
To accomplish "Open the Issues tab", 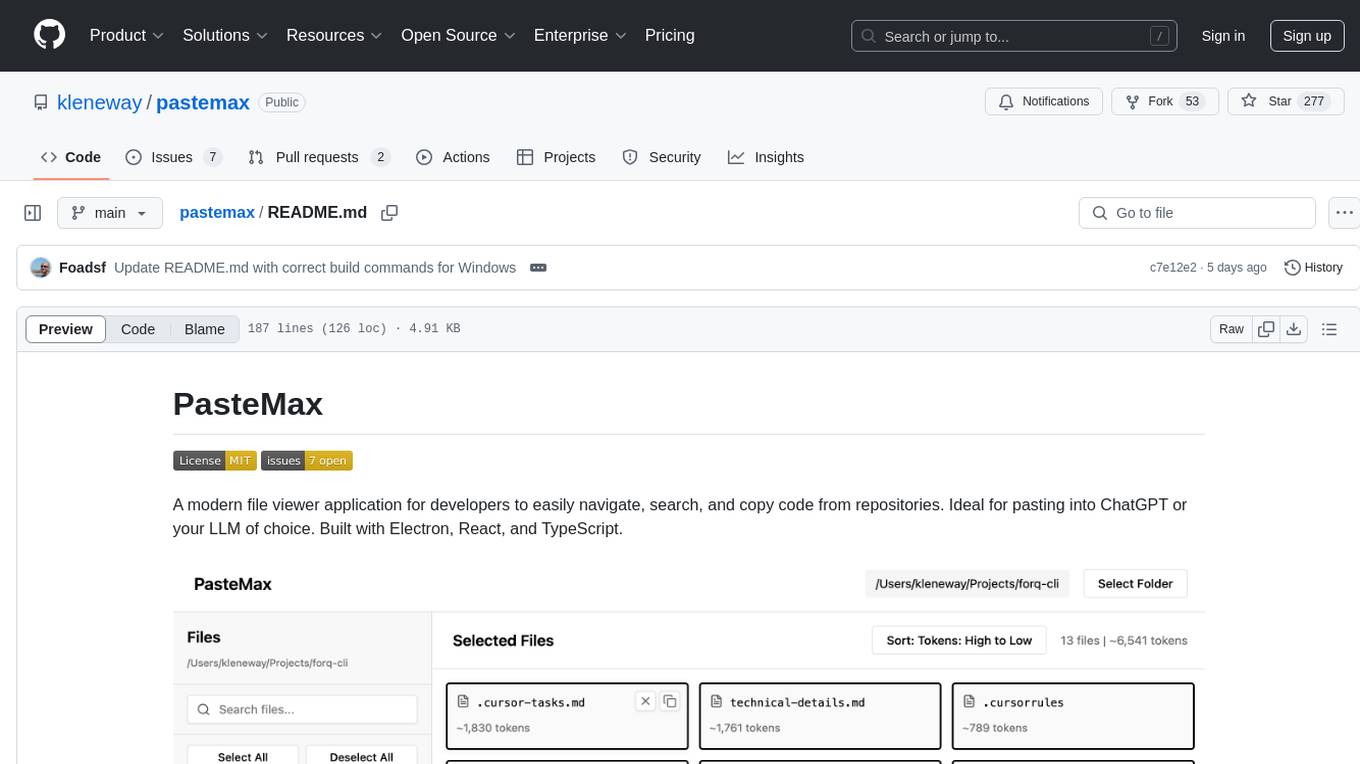I will 173,157.
